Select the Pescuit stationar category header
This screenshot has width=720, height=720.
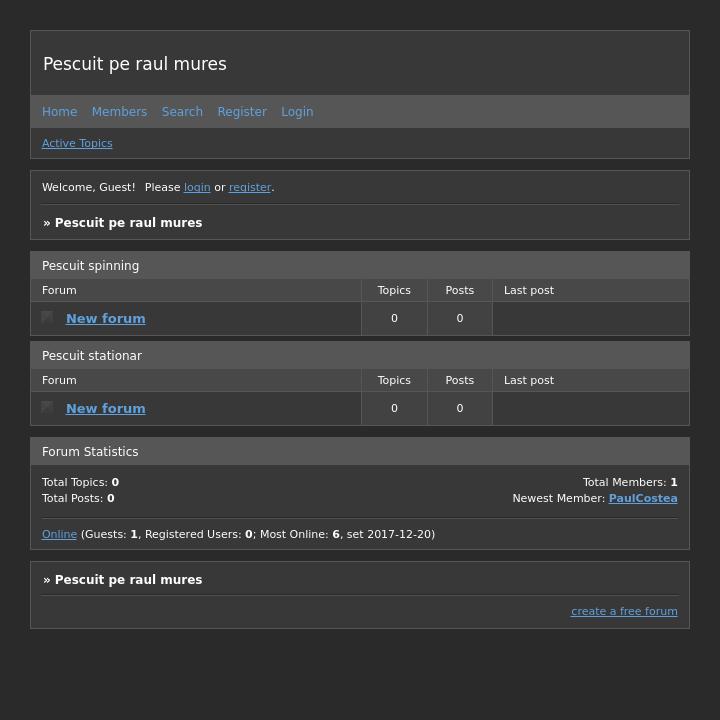point(92,356)
